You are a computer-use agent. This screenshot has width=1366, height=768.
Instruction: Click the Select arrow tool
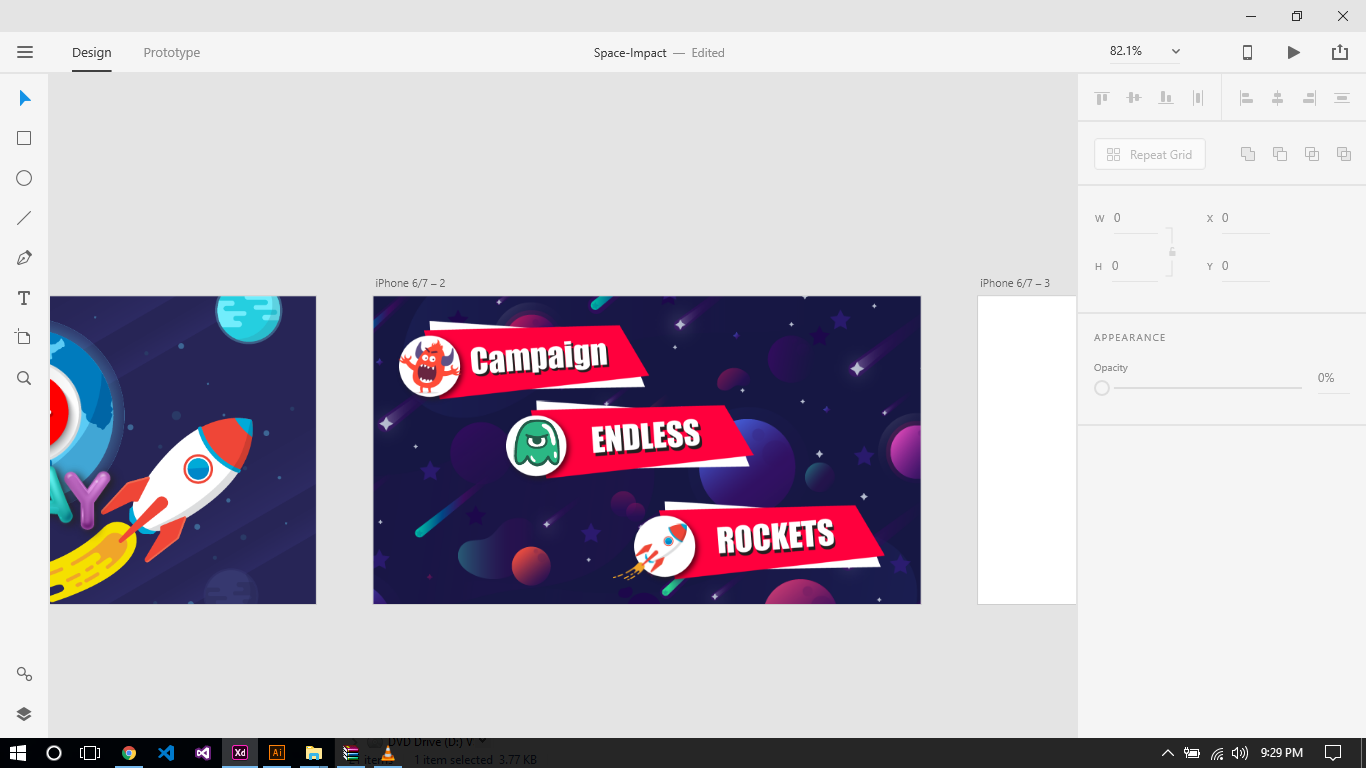[25, 98]
